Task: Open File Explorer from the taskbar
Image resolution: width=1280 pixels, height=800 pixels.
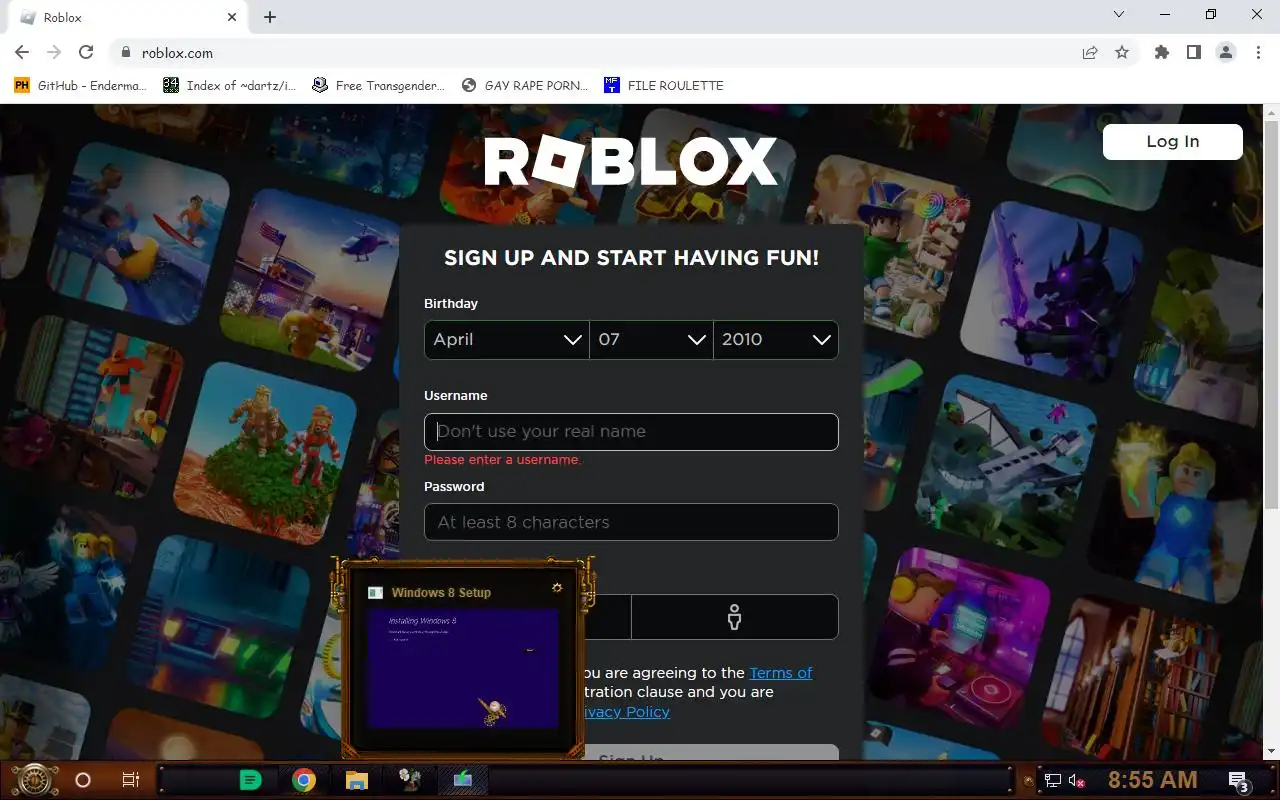Action: point(357,780)
